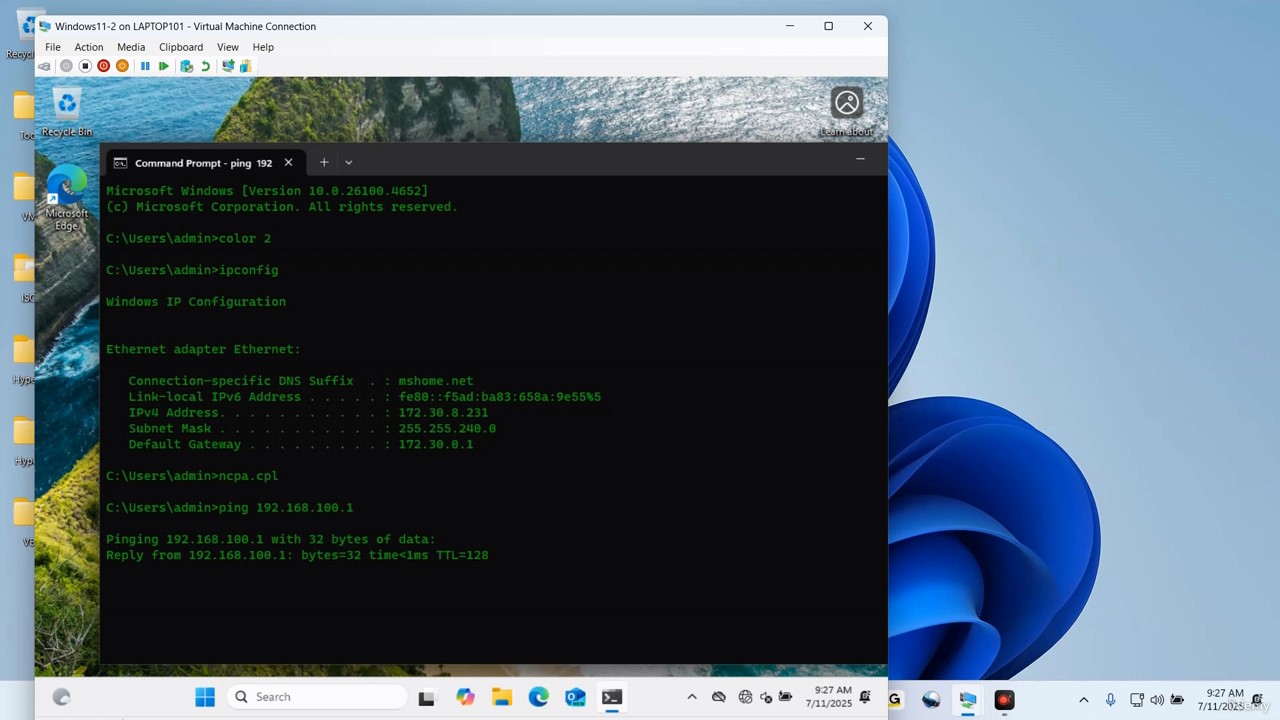Click the Hyper-V VM Connection host taskbar icon
The image size is (1280, 720).
pyautogui.click(x=968, y=700)
